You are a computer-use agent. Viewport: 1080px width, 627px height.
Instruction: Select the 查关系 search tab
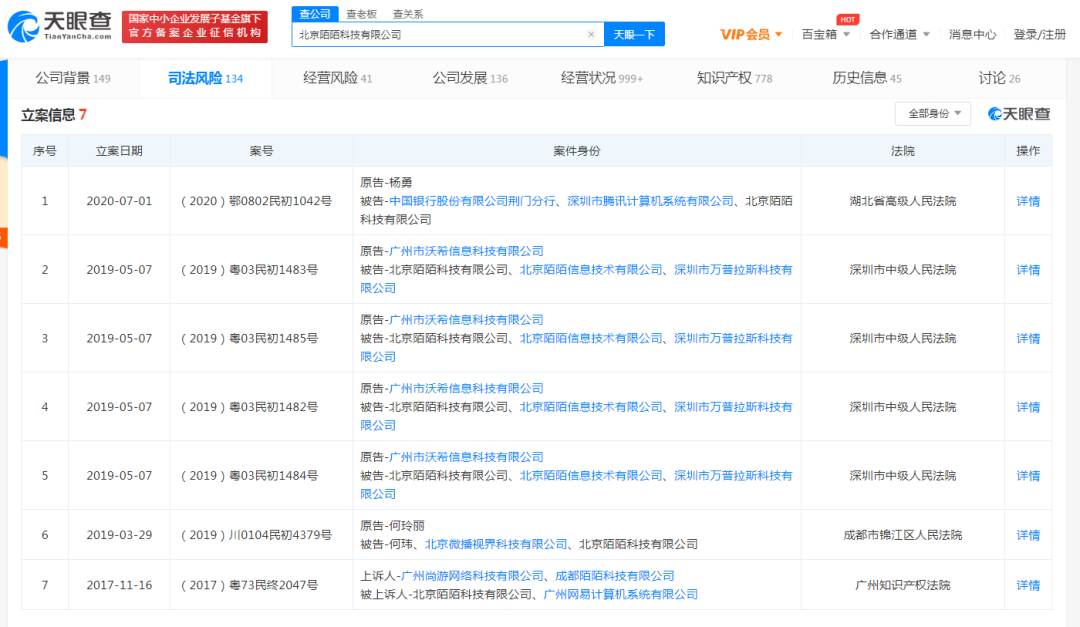click(x=407, y=14)
